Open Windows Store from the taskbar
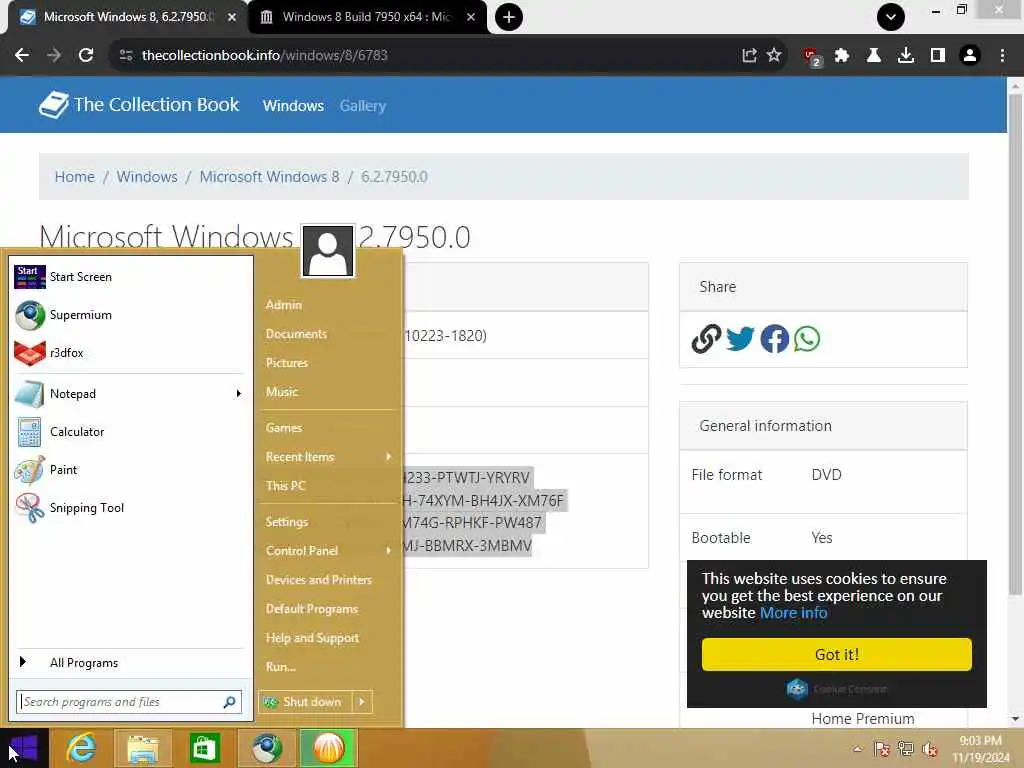The height and width of the screenshot is (768, 1024). (204, 748)
